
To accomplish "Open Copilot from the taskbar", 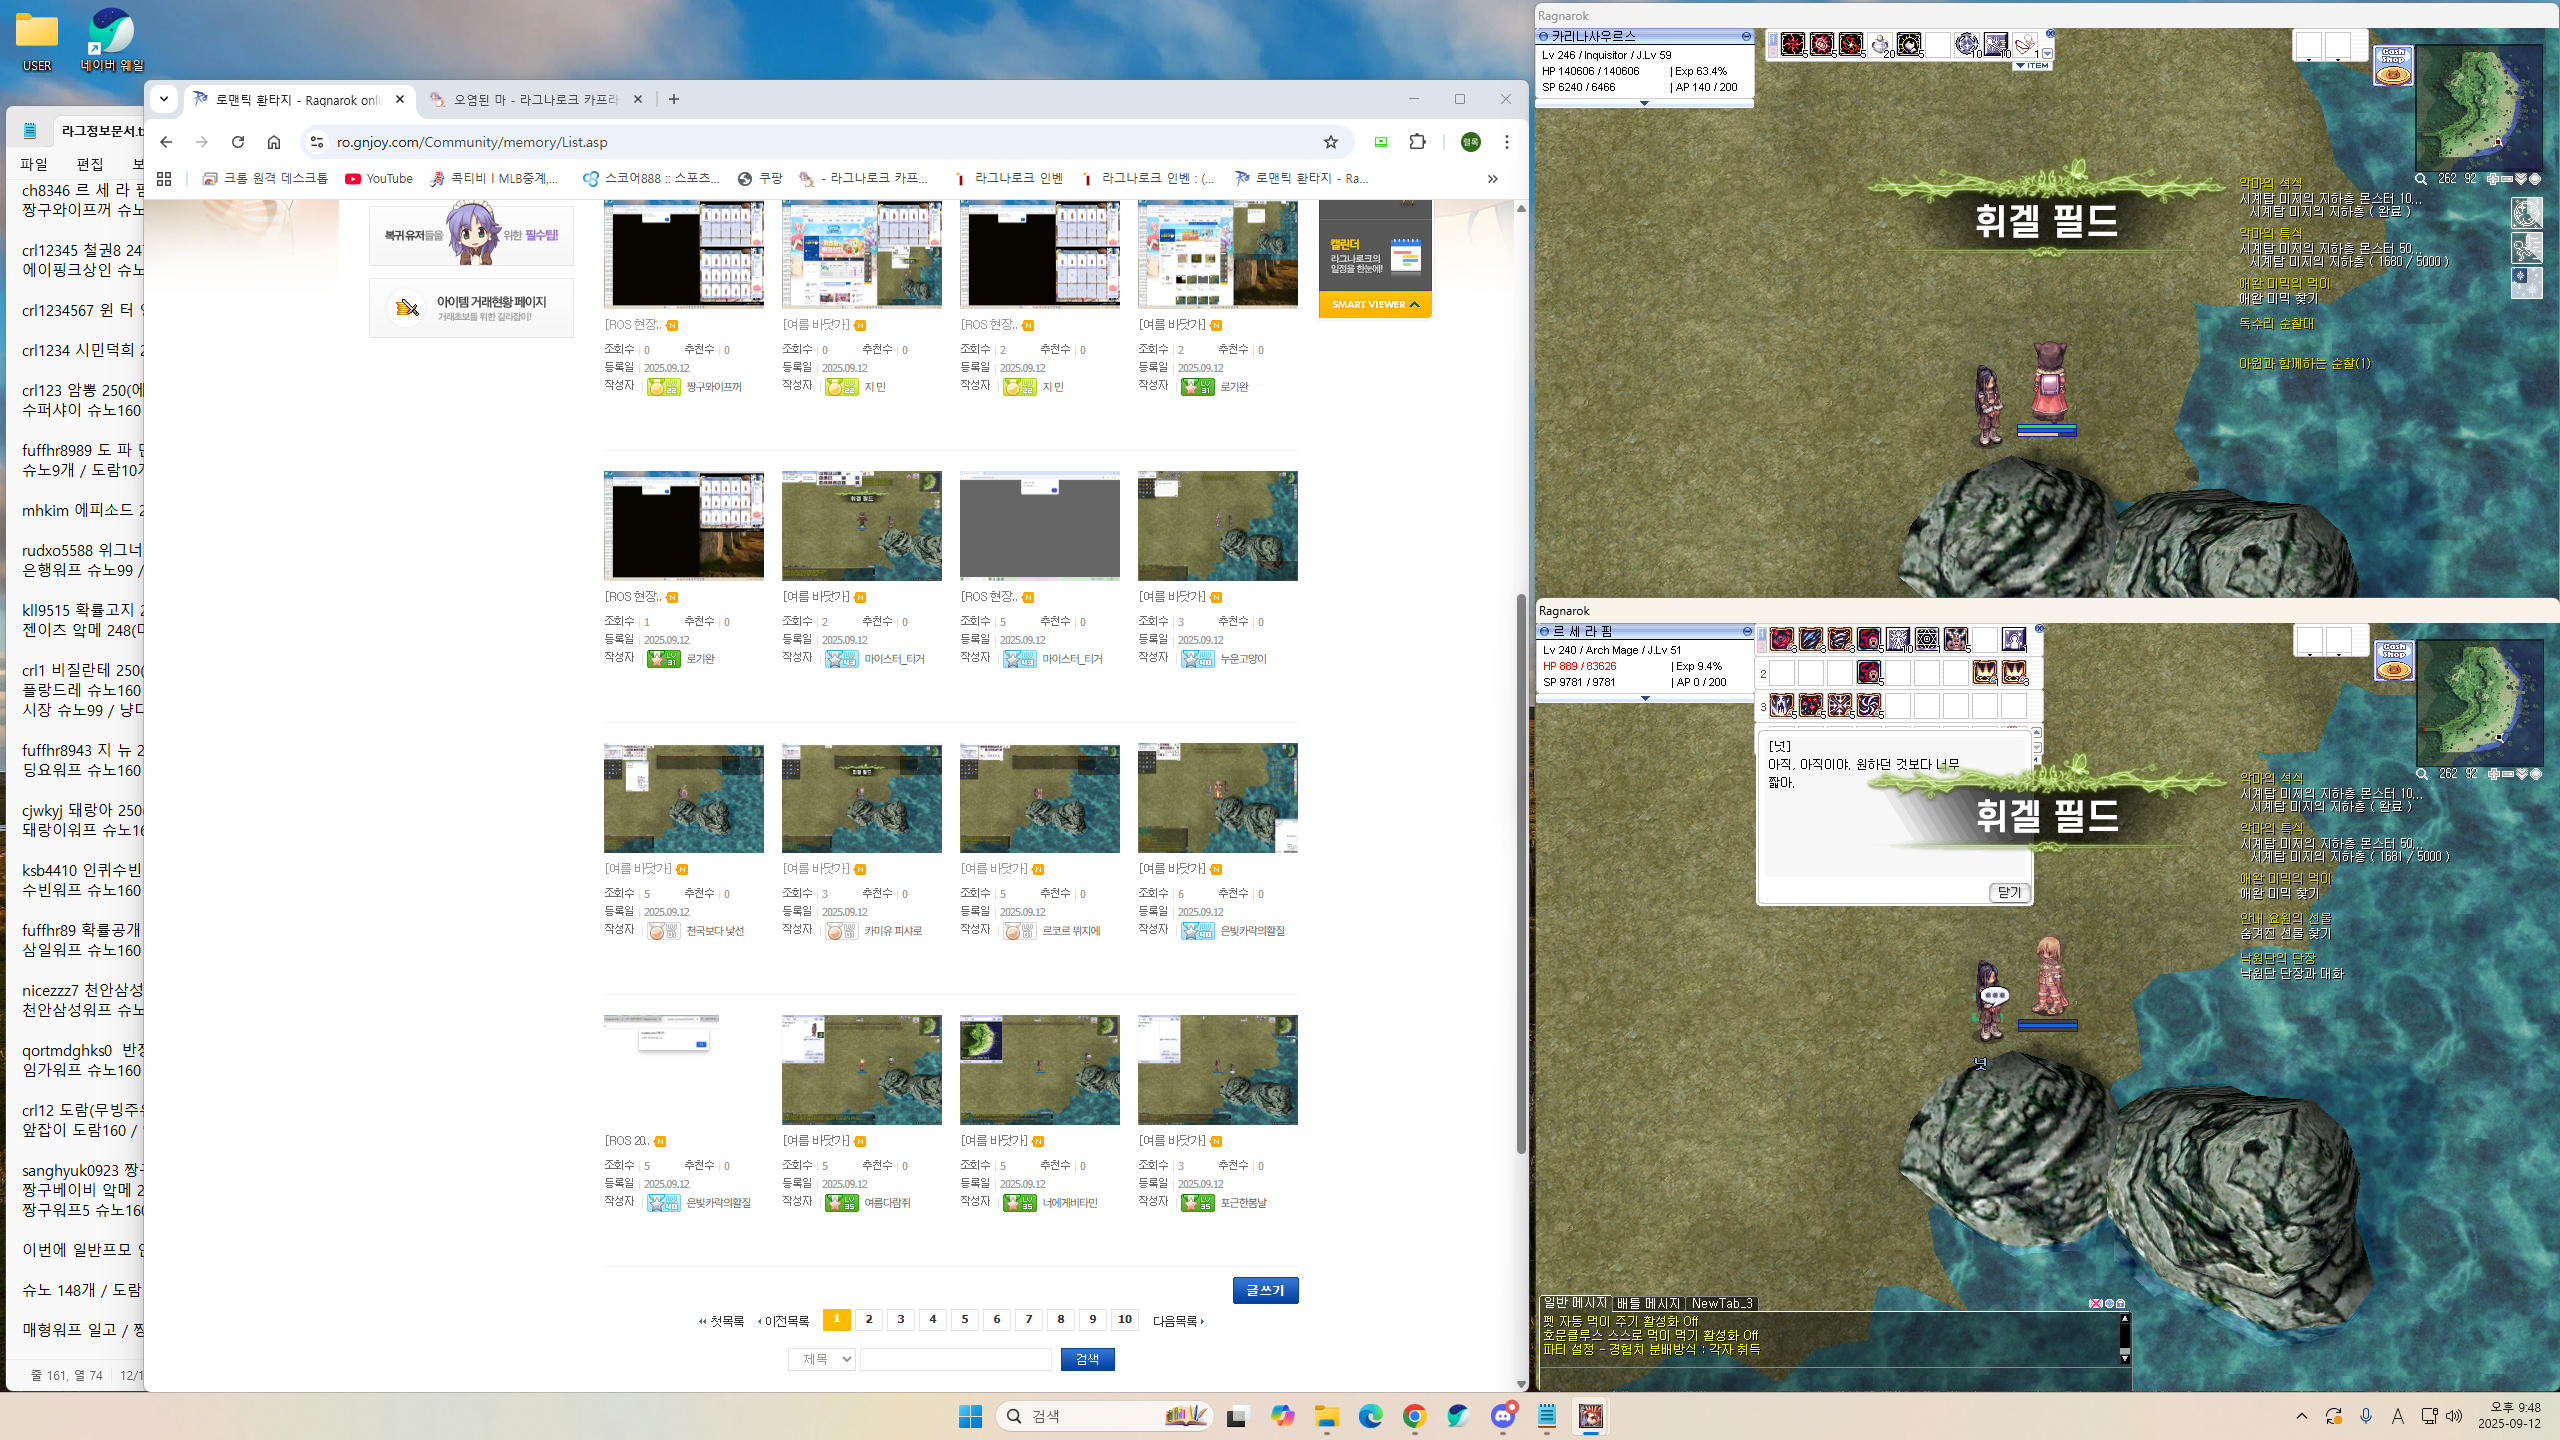I will click(x=1282, y=1416).
